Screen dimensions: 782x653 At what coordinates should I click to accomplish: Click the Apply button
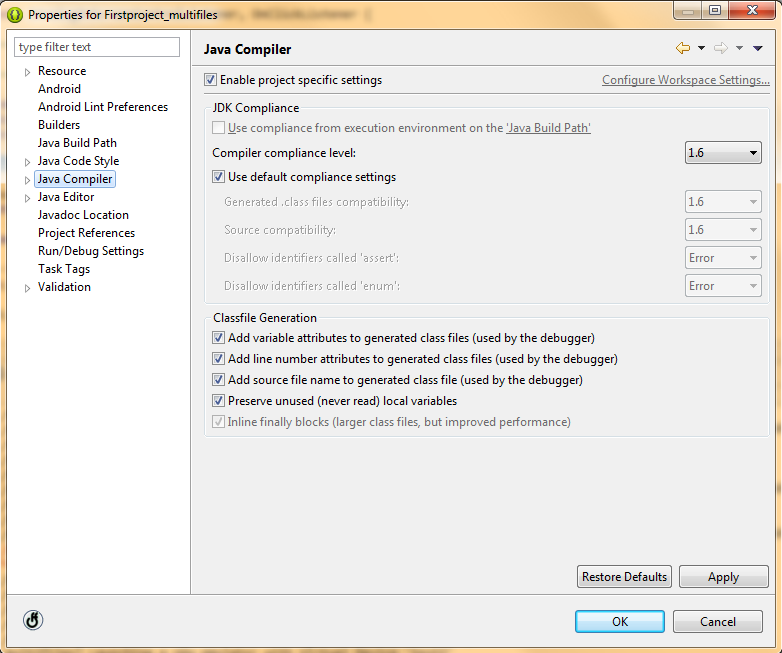click(724, 577)
